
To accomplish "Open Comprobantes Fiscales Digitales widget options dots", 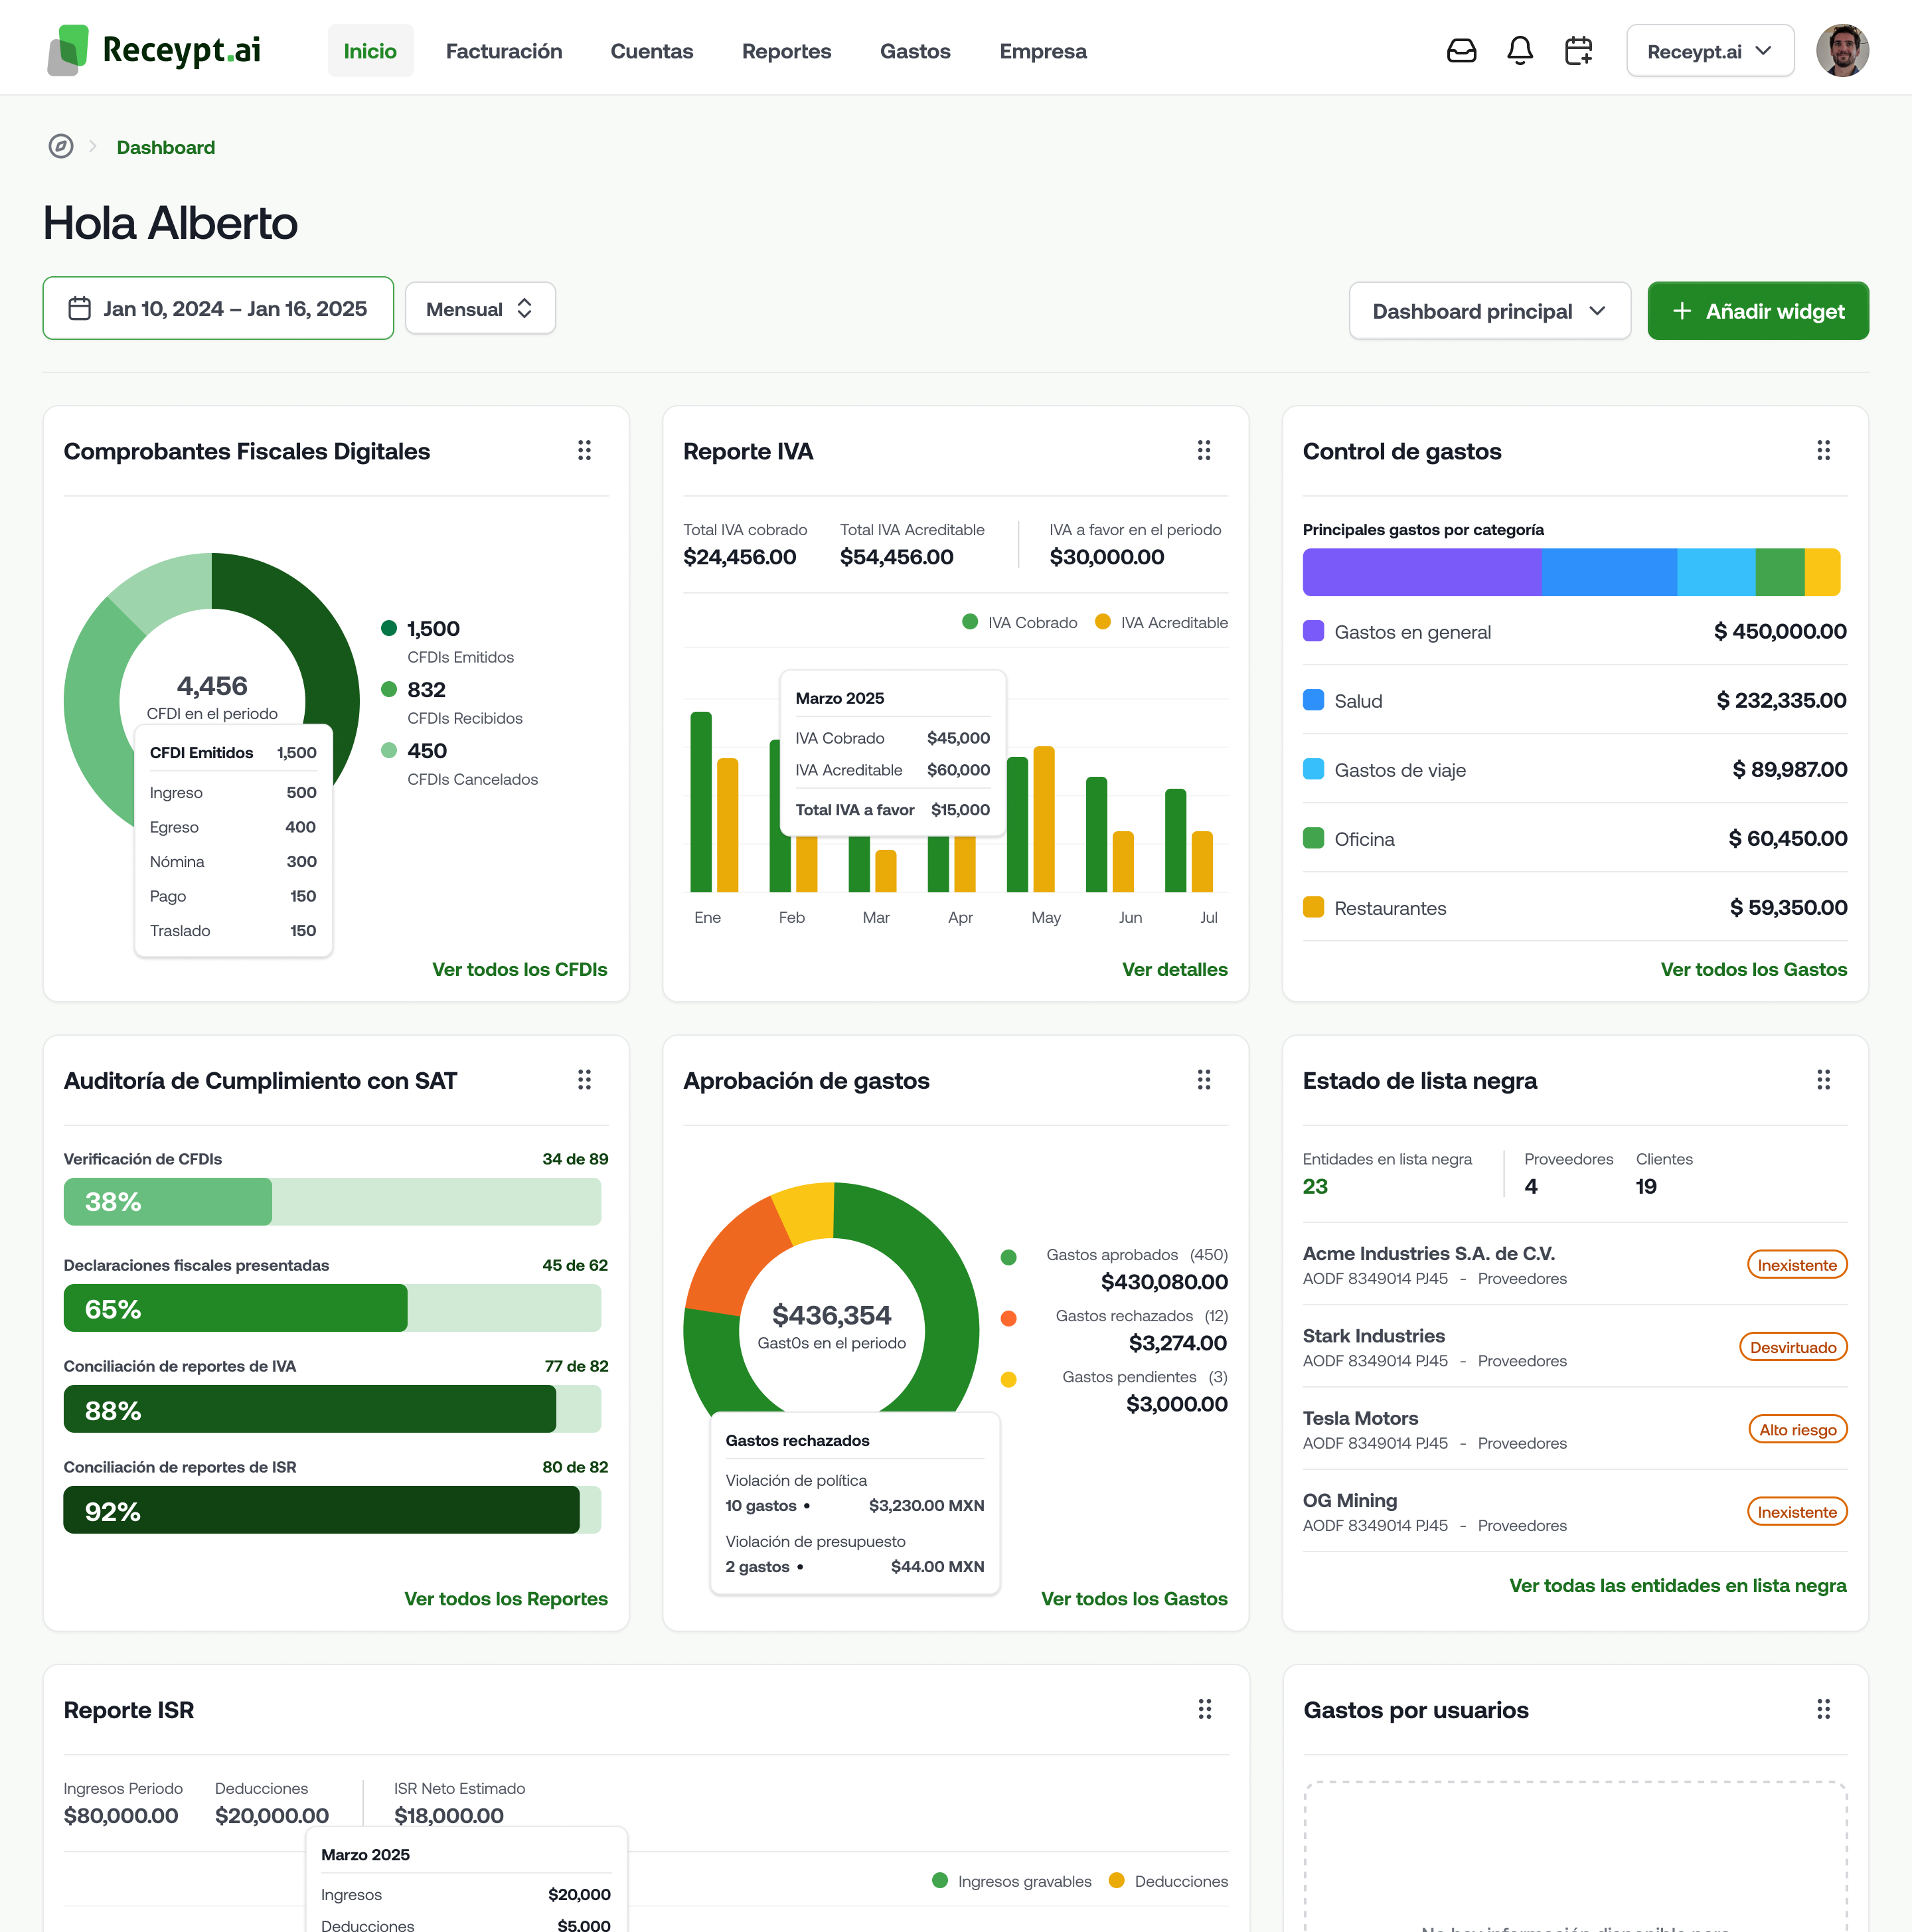I will 584,451.
